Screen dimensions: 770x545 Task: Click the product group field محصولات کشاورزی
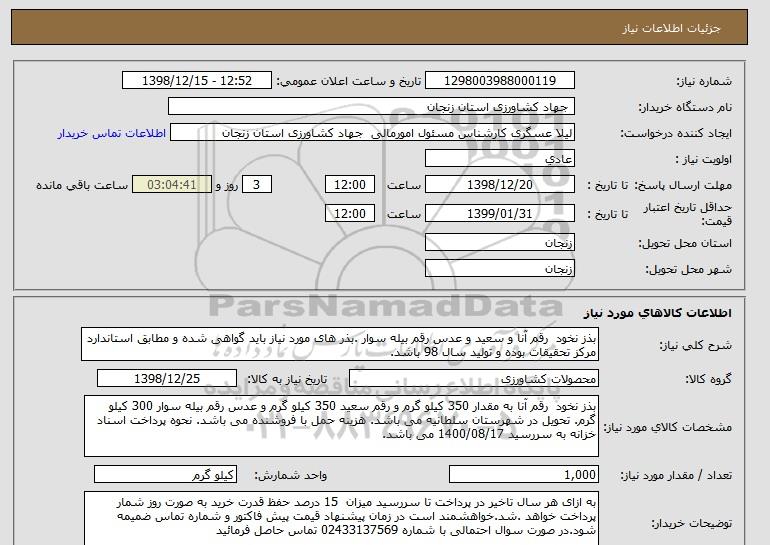(x=474, y=379)
